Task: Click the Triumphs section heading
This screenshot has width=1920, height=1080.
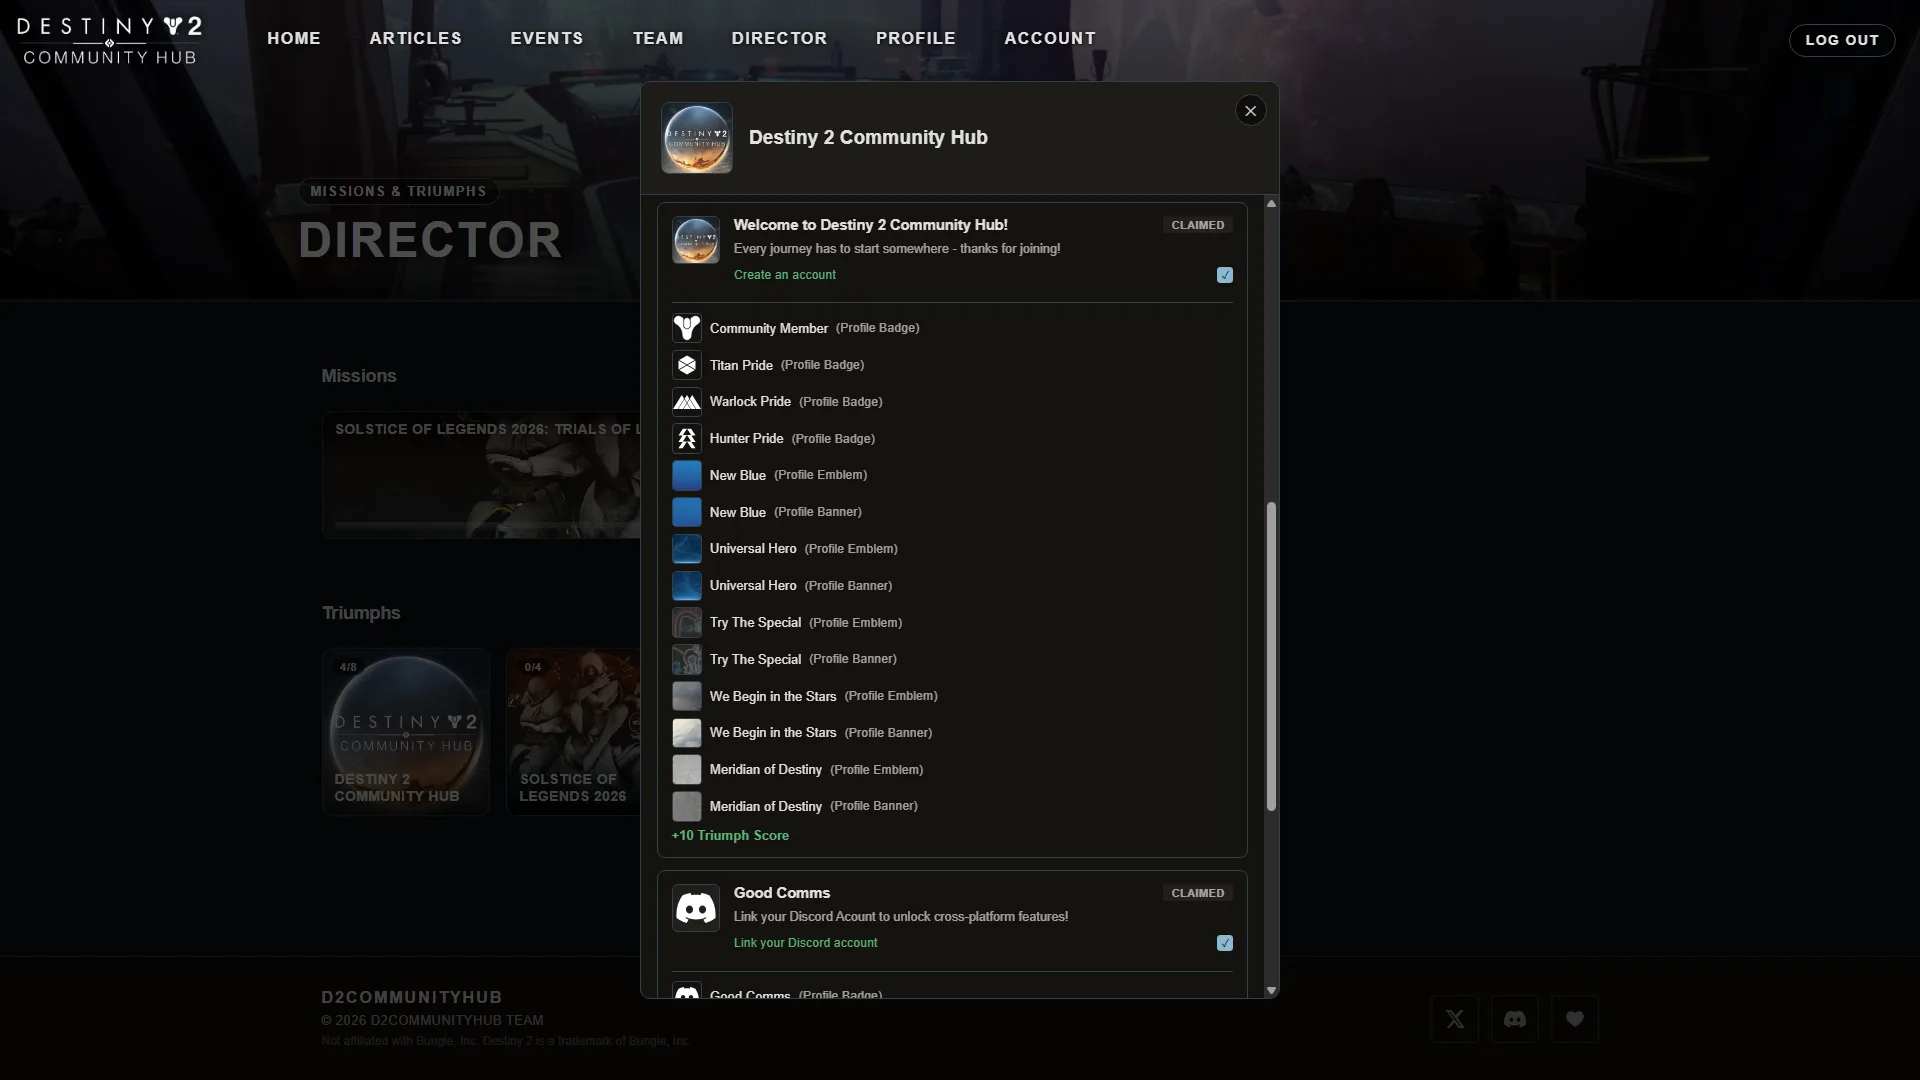Action: coord(361,613)
